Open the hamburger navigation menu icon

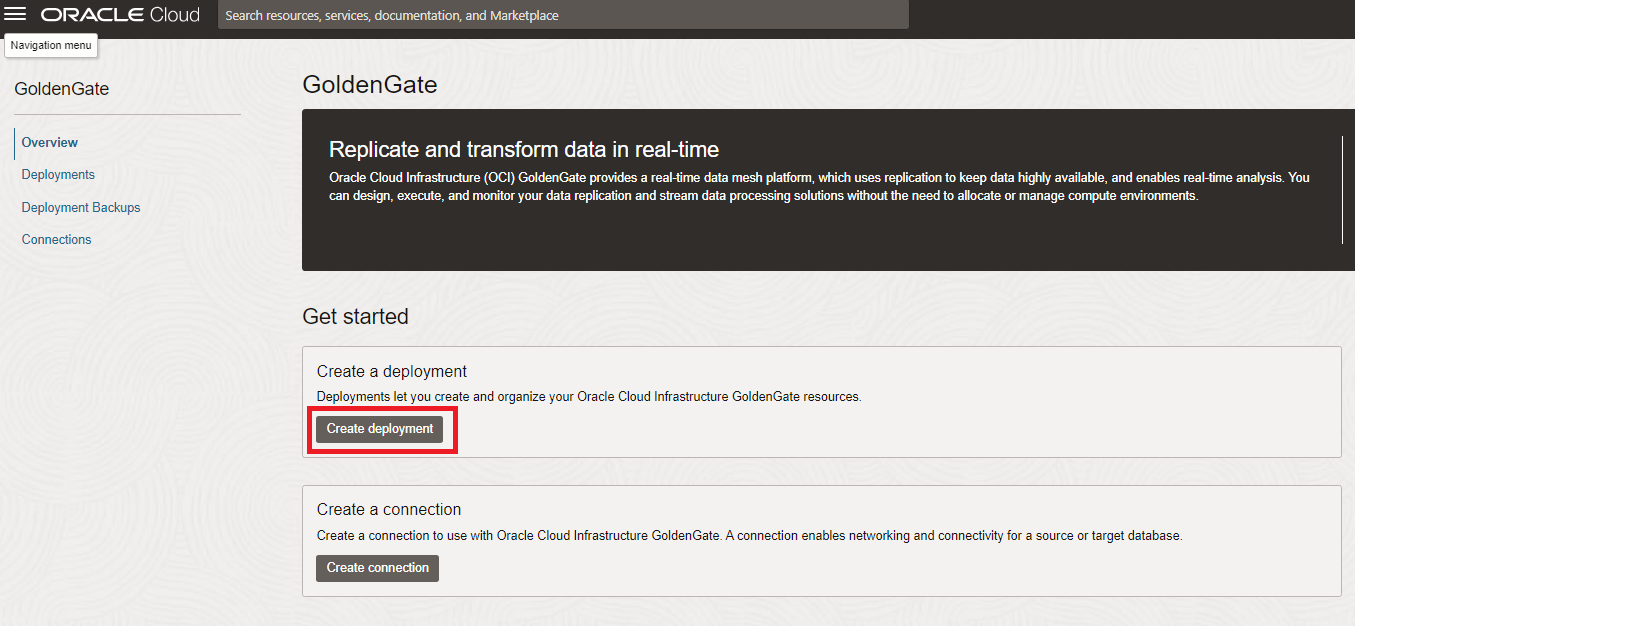click(x=15, y=14)
